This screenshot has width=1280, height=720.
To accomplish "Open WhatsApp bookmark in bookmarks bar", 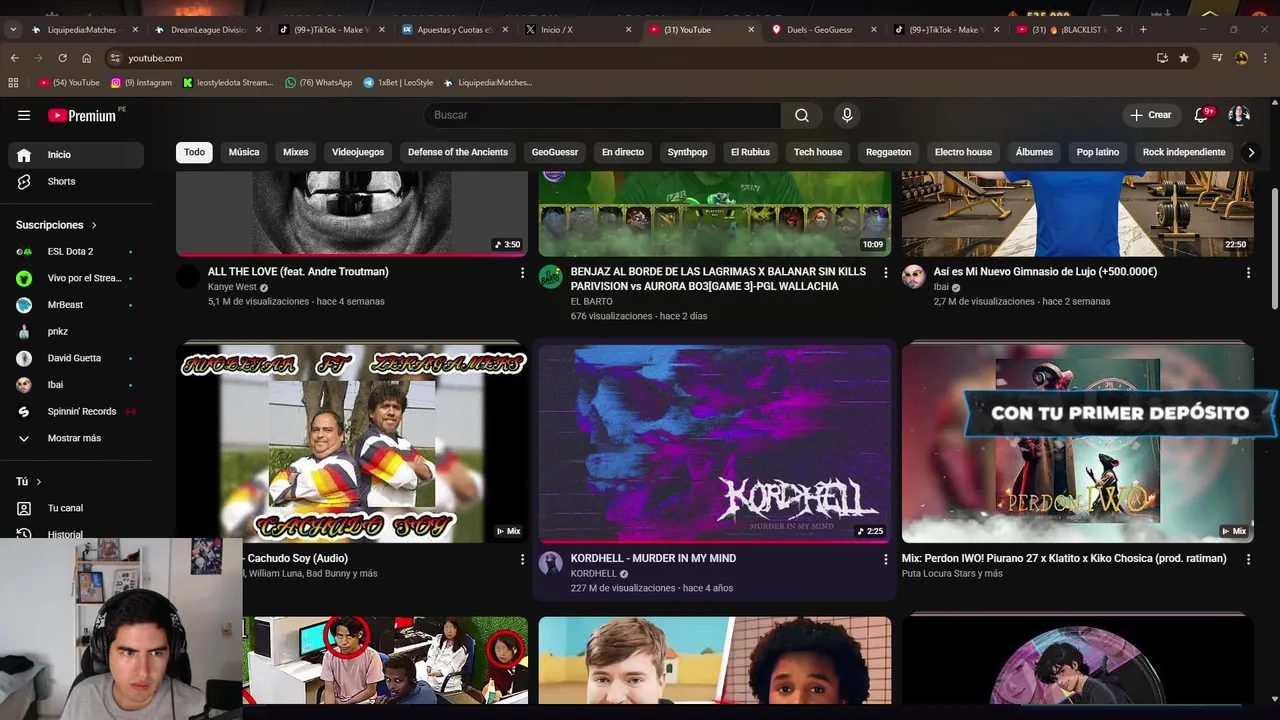I will pyautogui.click(x=319, y=83).
